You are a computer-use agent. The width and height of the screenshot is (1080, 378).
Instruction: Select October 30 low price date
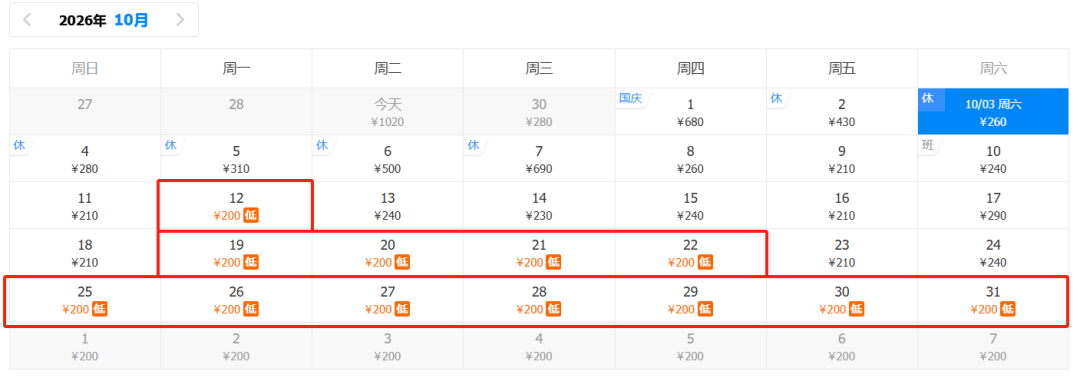[x=842, y=299]
